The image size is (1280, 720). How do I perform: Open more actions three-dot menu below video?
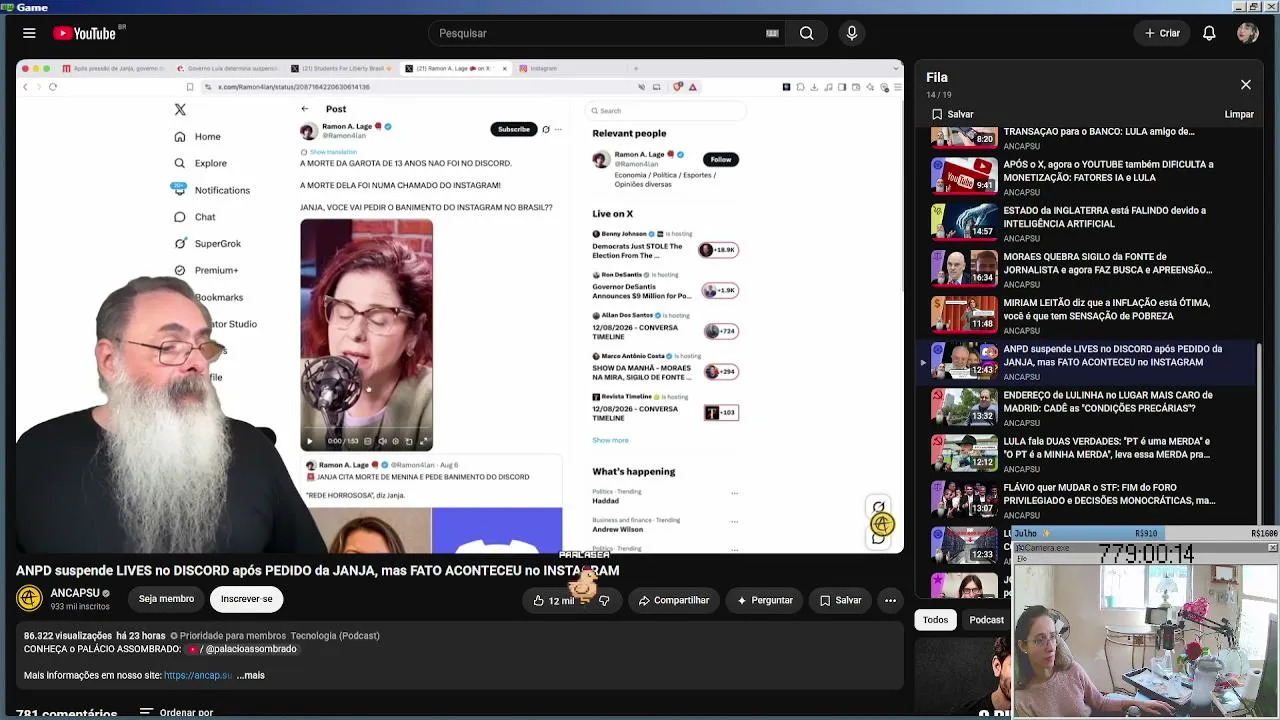coord(890,600)
